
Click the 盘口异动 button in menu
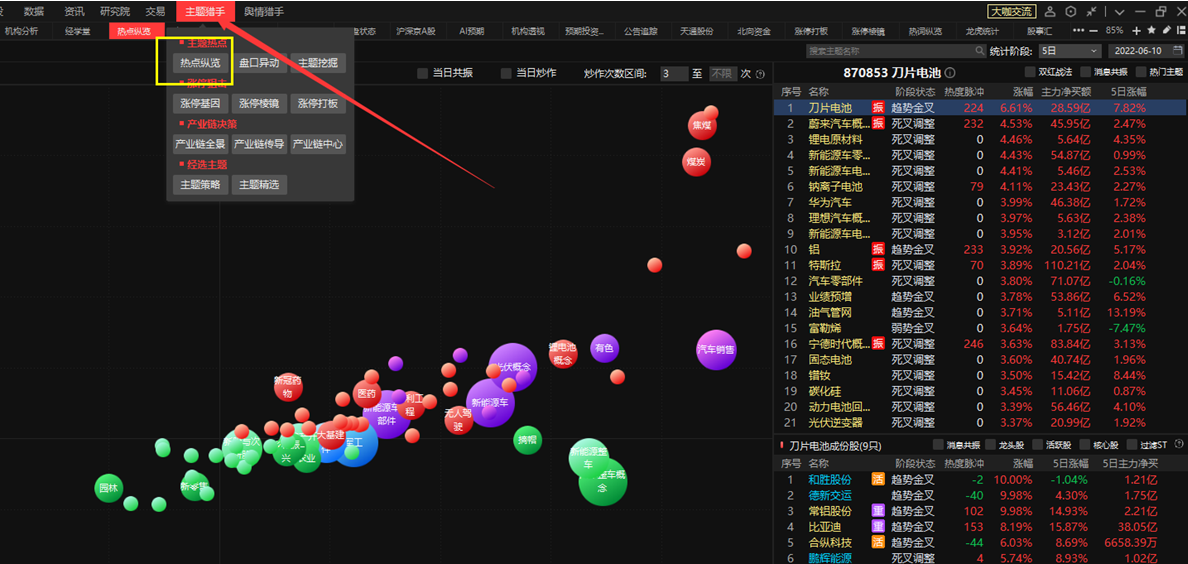[260, 63]
